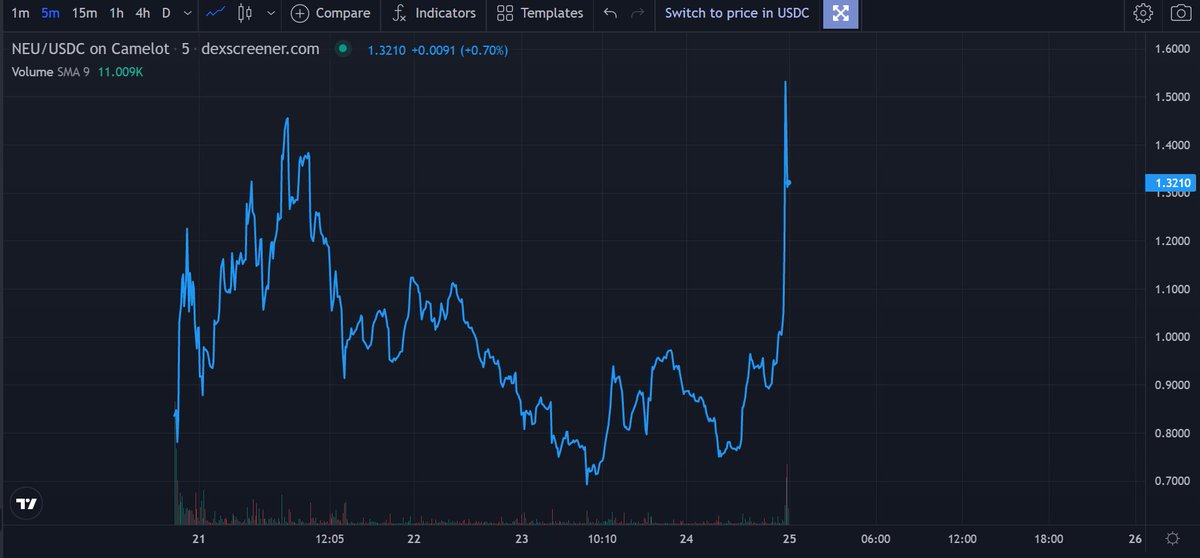This screenshot has width=1200, height=558.
Task: Click the 1.0000 price axis label
Action: (x=1170, y=337)
